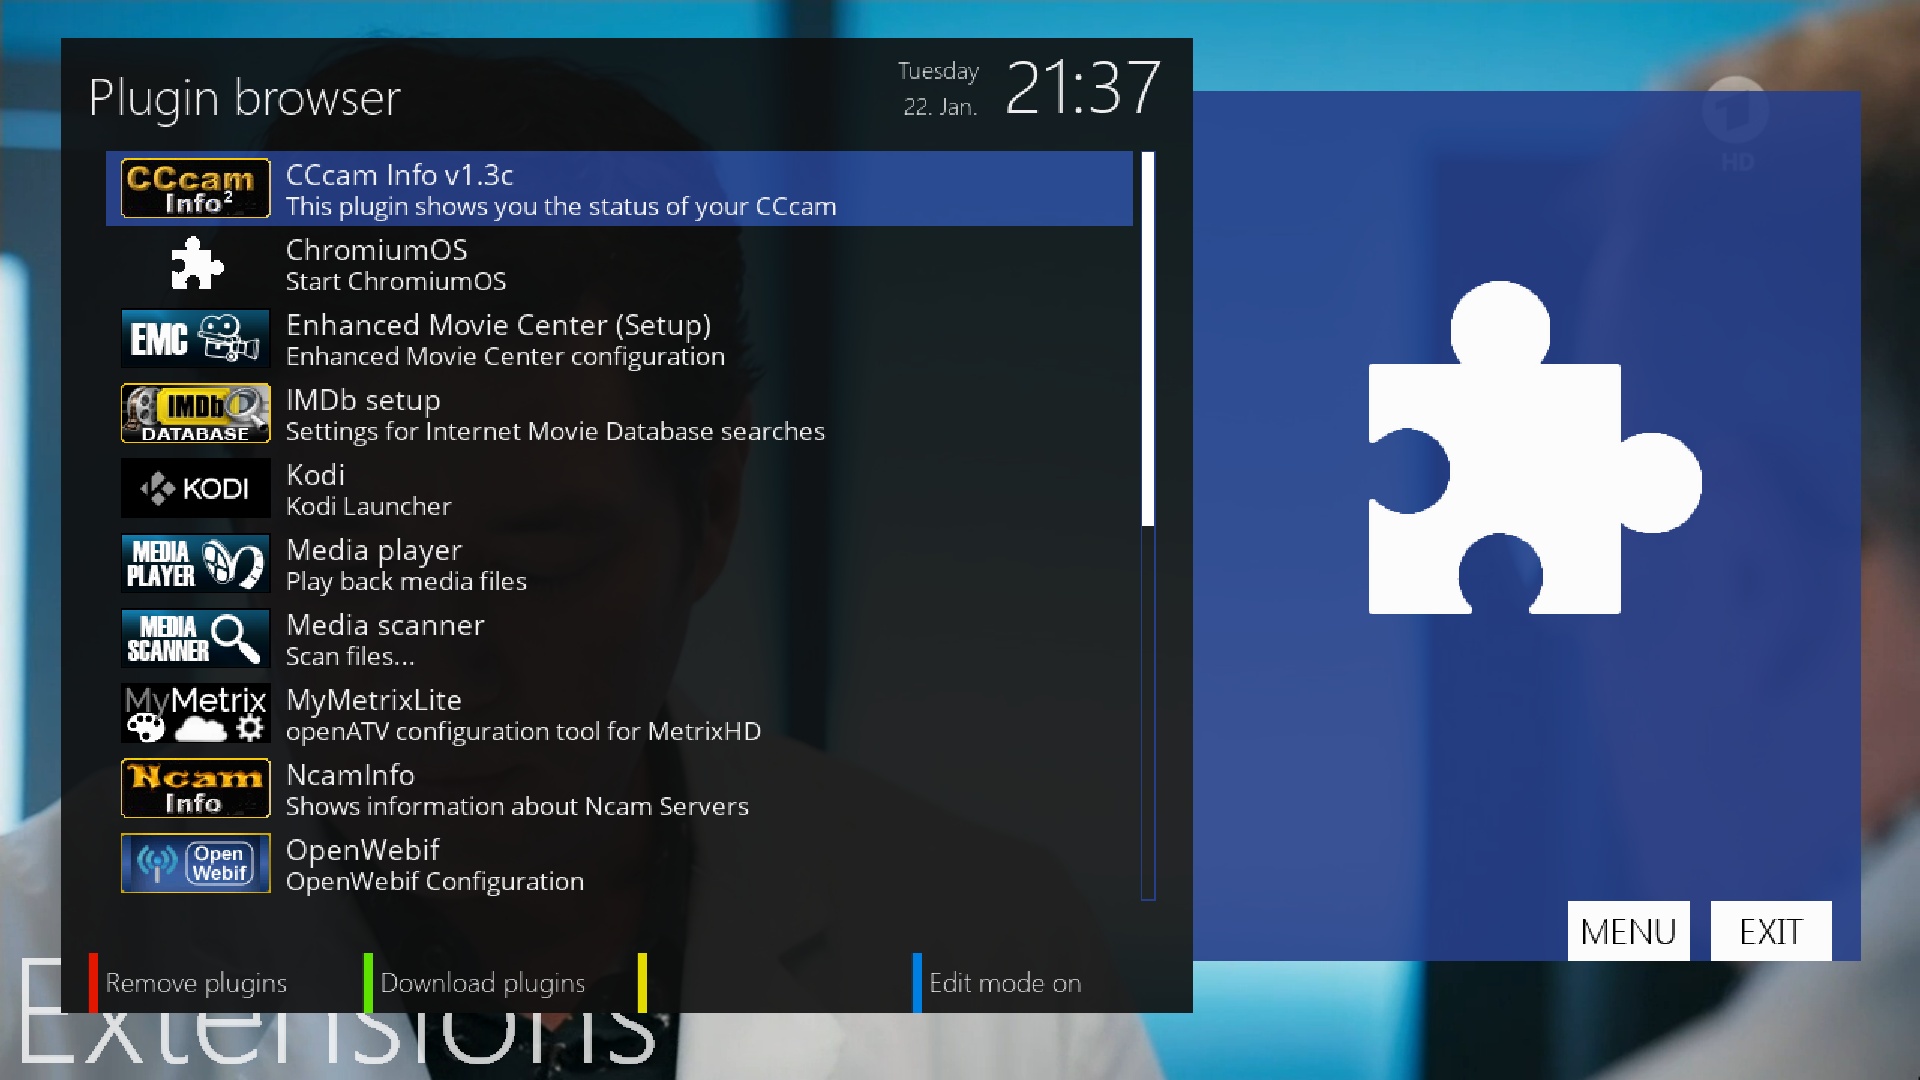Open the CCcam Info plugin icon
The image size is (1920, 1080).
[x=195, y=188]
